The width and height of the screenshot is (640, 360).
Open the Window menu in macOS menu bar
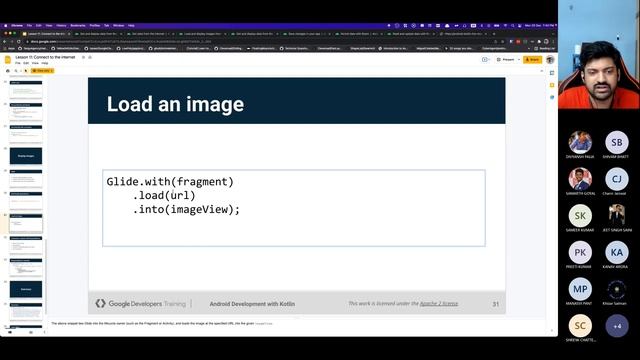tap(118, 26)
